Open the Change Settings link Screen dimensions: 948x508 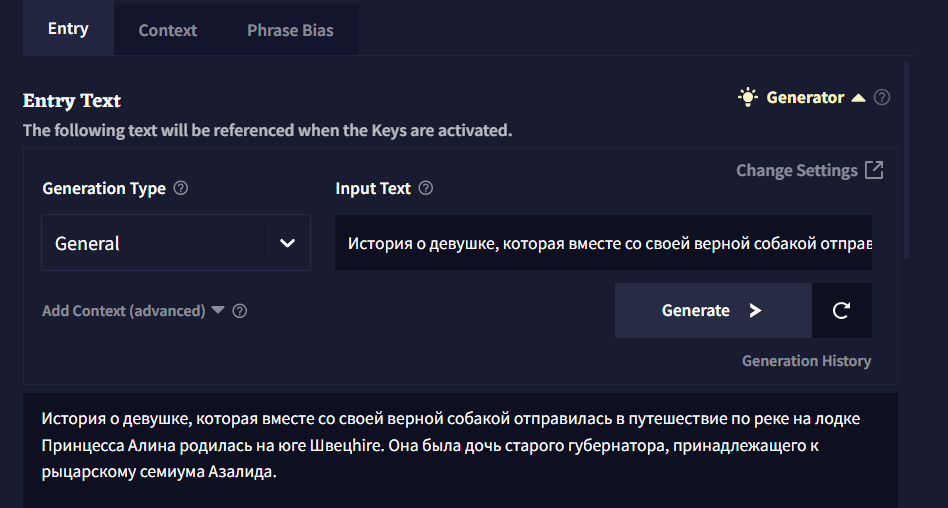[797, 170]
